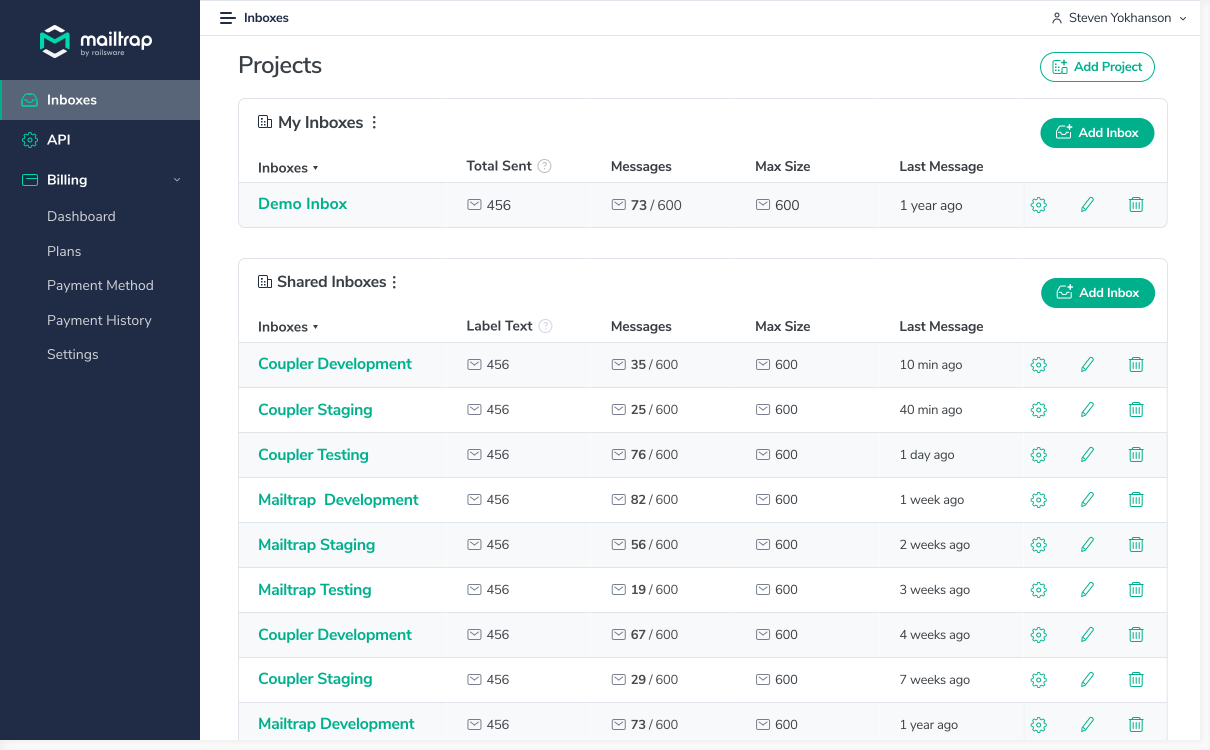Open the Demo Inbox link

[303, 204]
